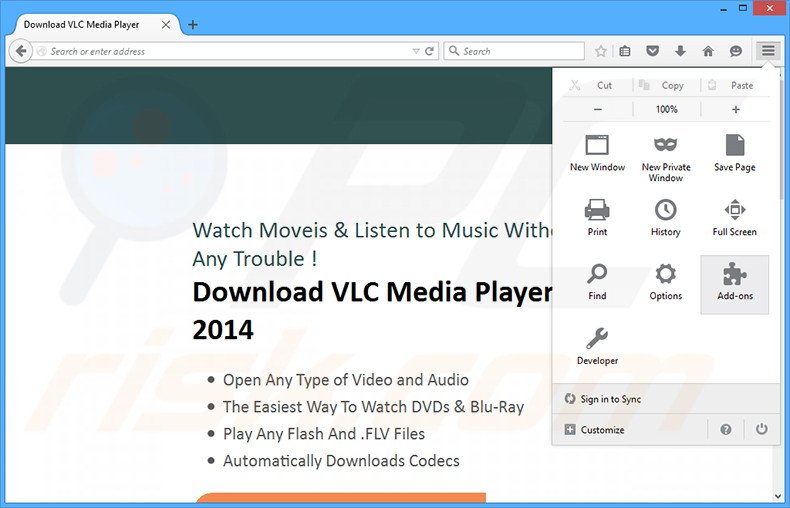Open the Downloads arrow
This screenshot has width=790, height=508.
coord(680,51)
